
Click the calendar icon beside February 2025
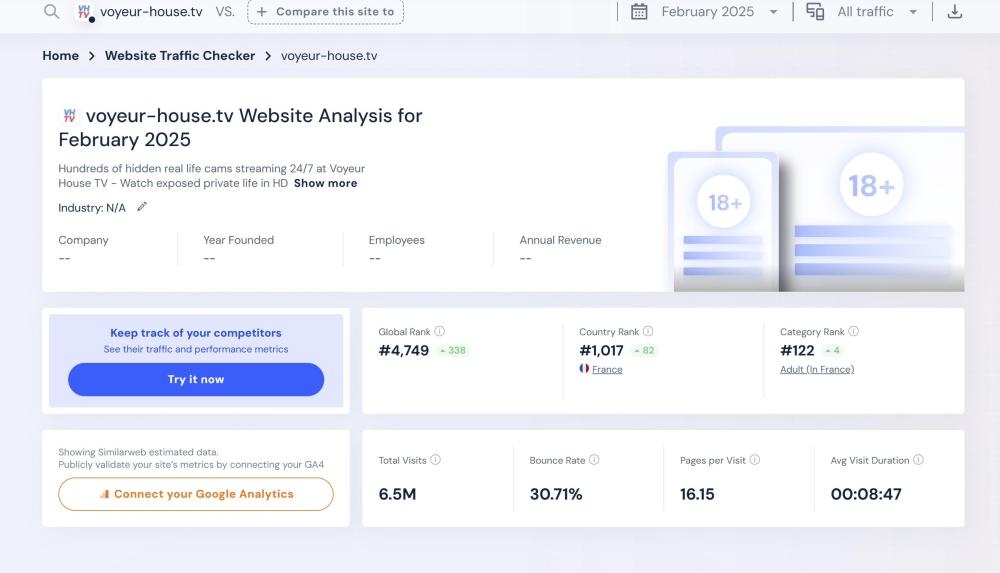click(639, 12)
